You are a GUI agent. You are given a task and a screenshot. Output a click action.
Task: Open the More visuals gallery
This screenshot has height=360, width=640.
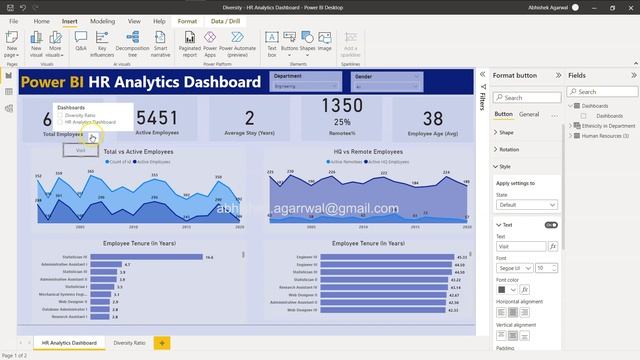[55, 44]
